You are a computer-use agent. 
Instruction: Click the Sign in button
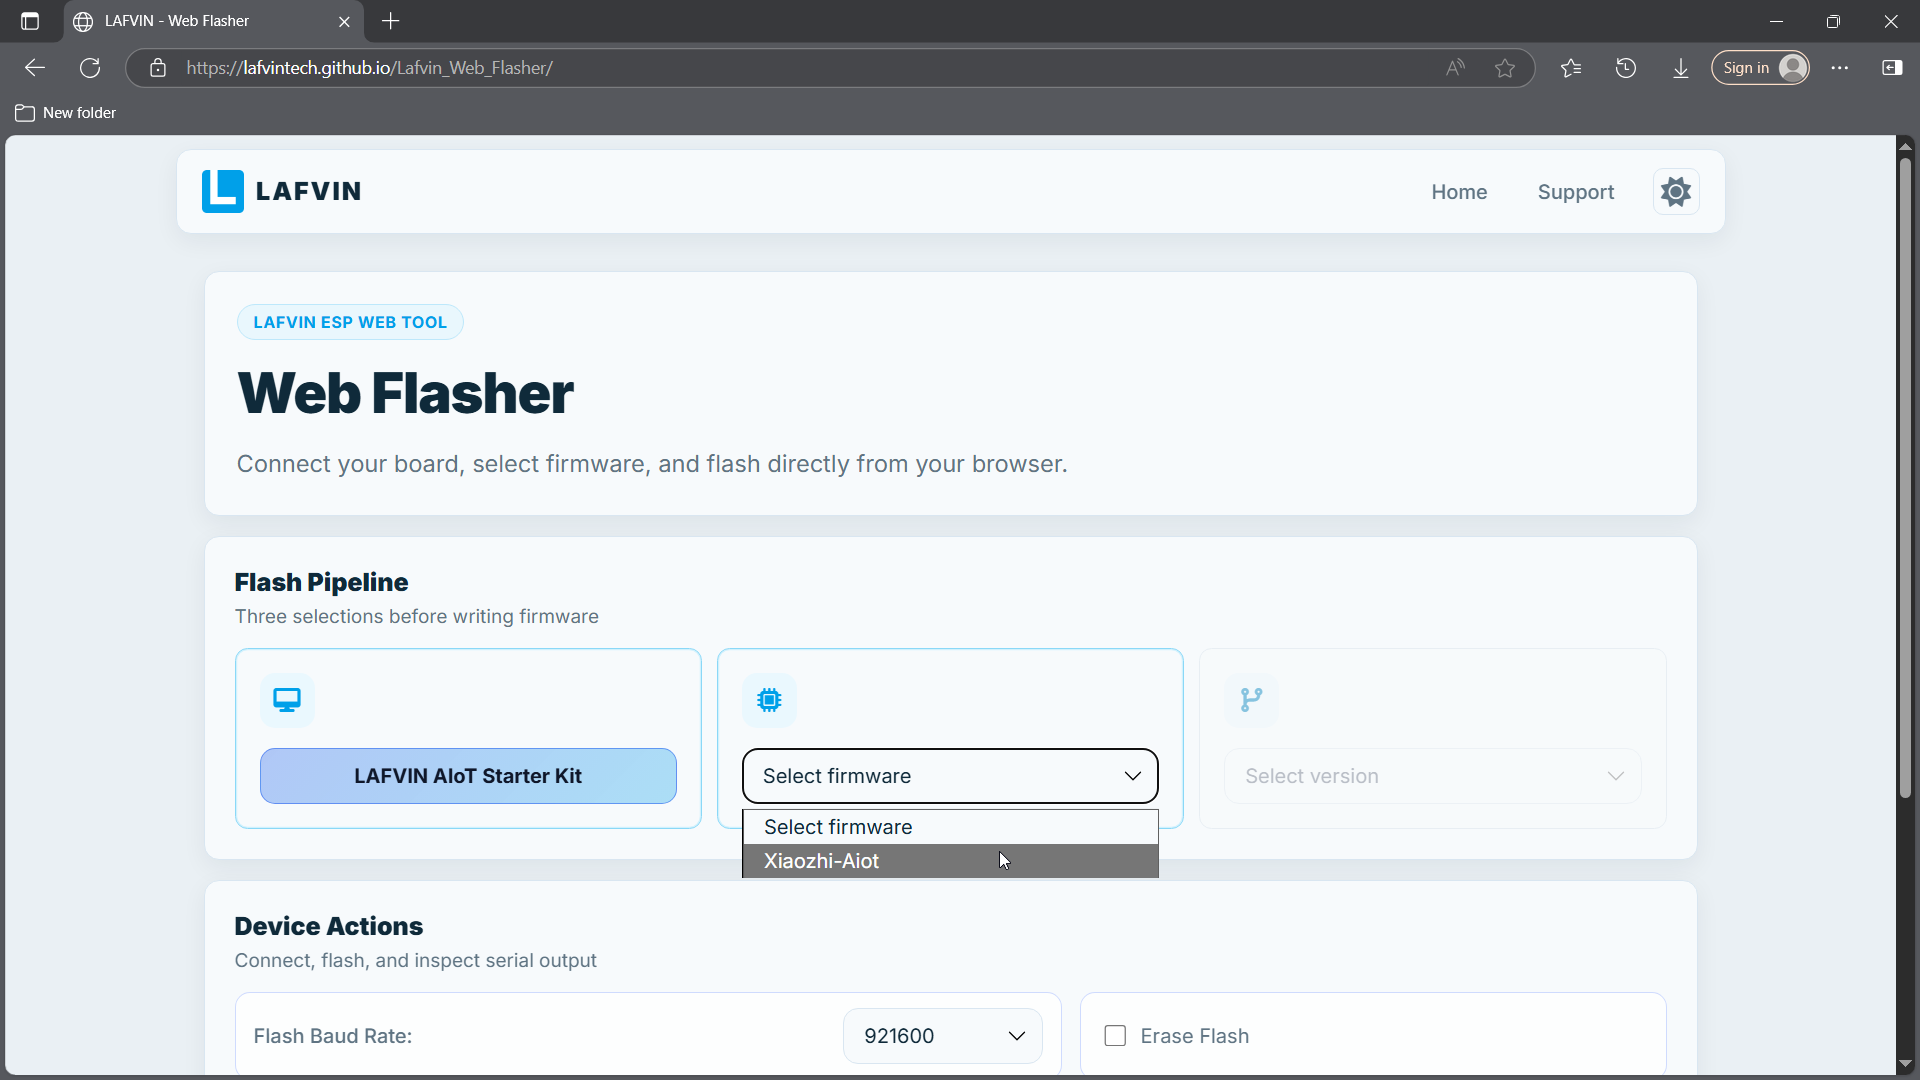[1761, 68]
